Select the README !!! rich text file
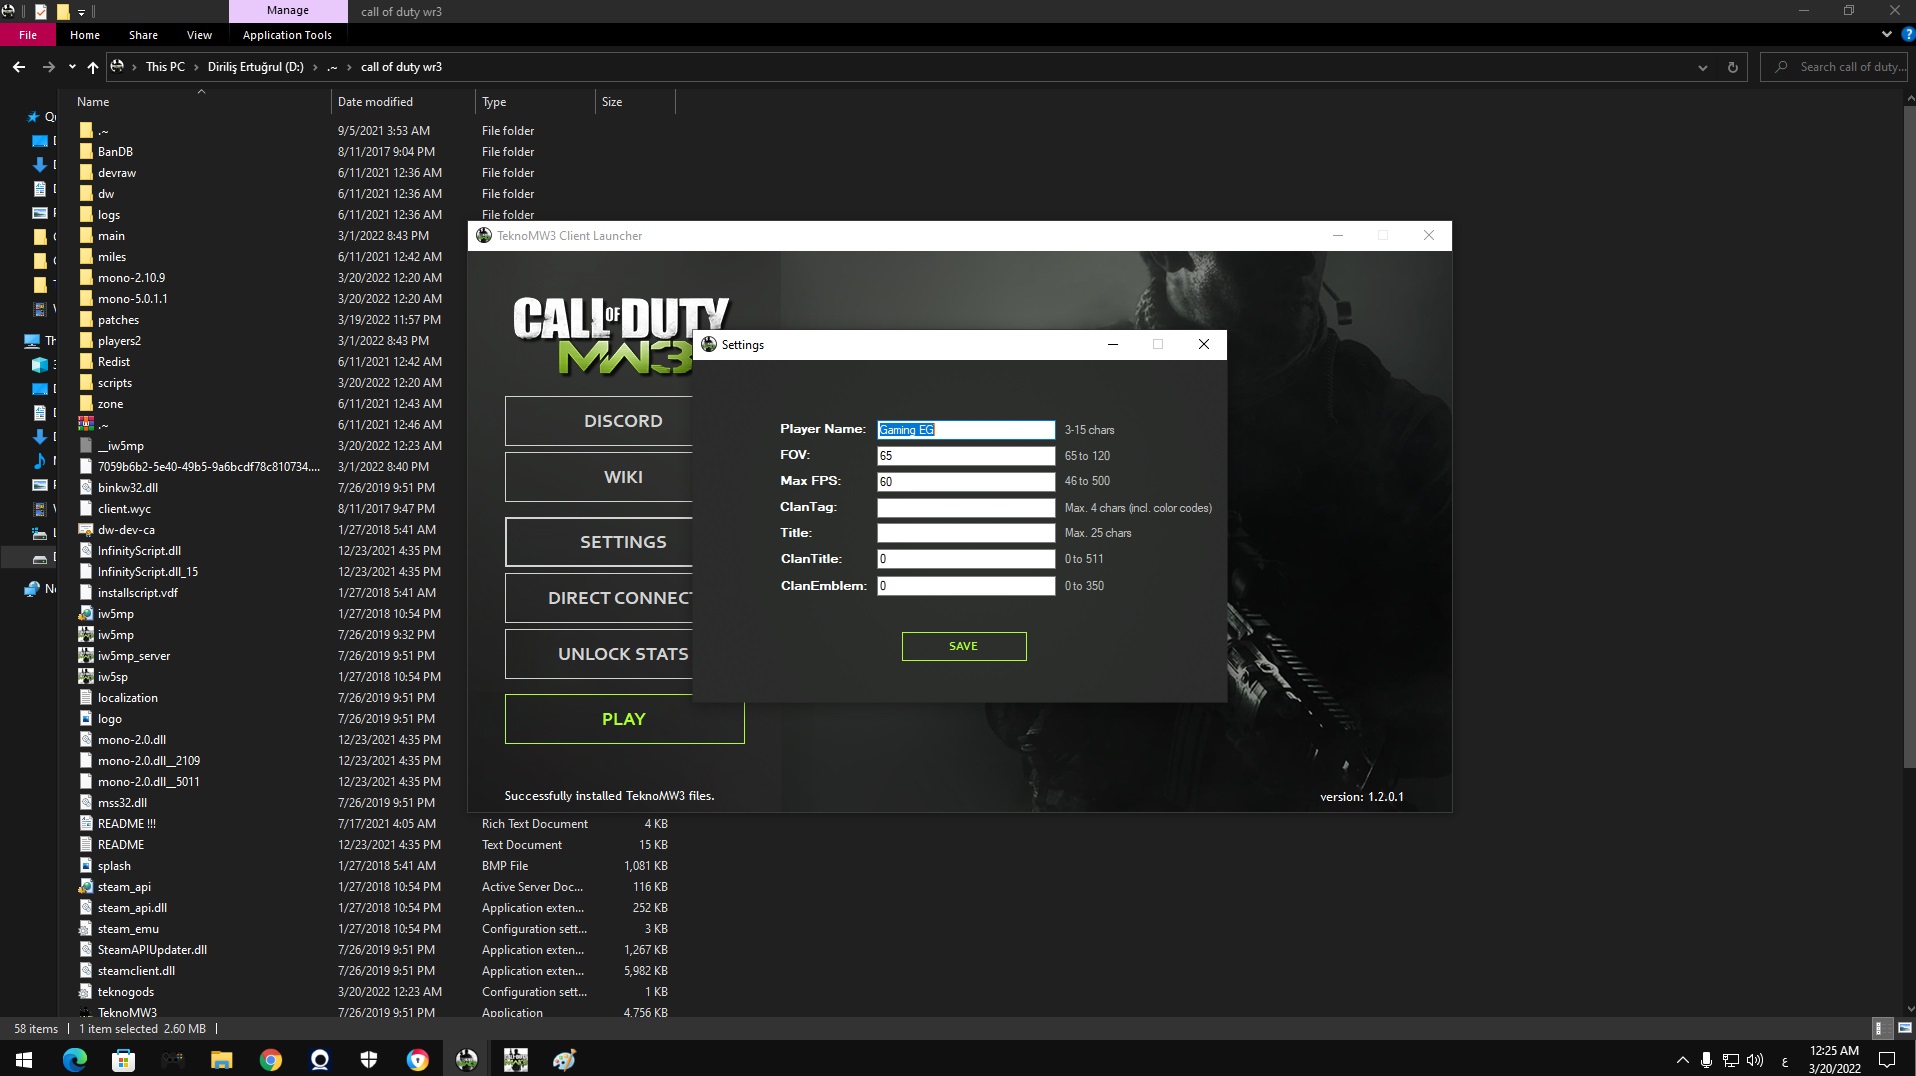1916x1076 pixels. click(127, 824)
